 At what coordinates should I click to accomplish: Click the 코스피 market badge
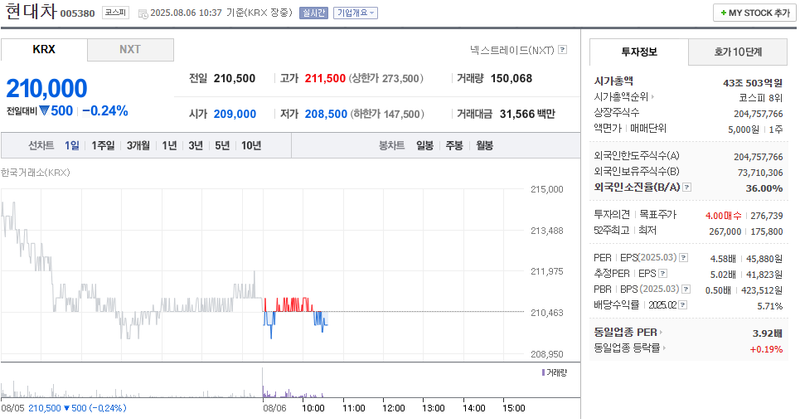(115, 12)
